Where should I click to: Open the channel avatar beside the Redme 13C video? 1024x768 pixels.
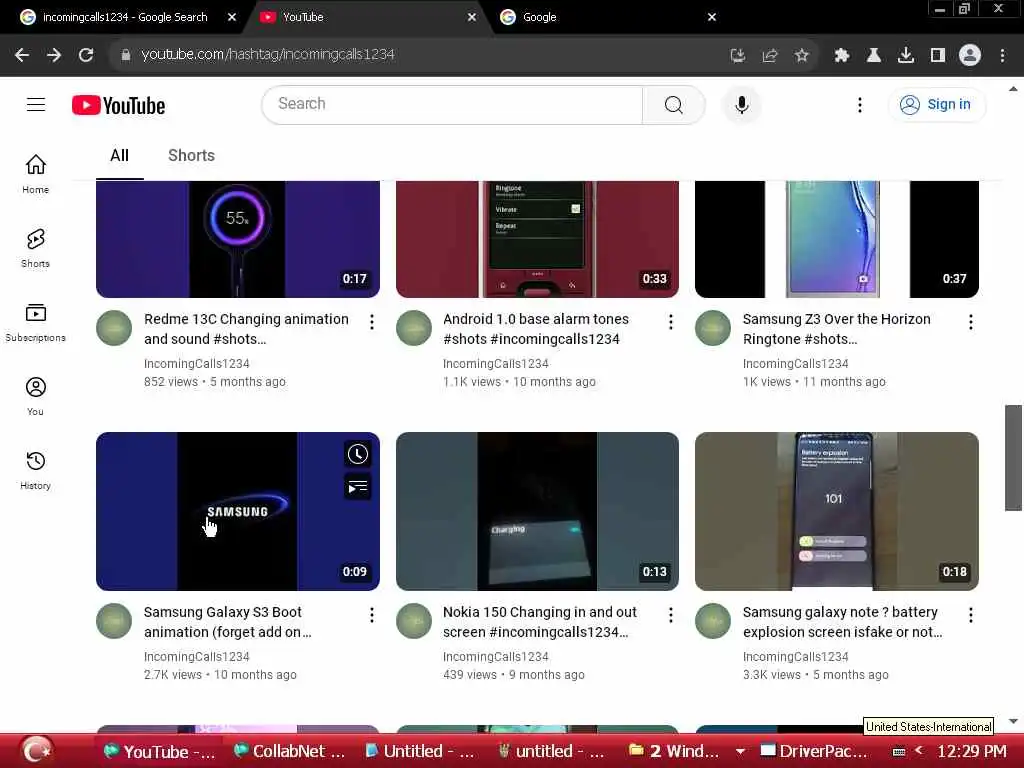point(114,328)
